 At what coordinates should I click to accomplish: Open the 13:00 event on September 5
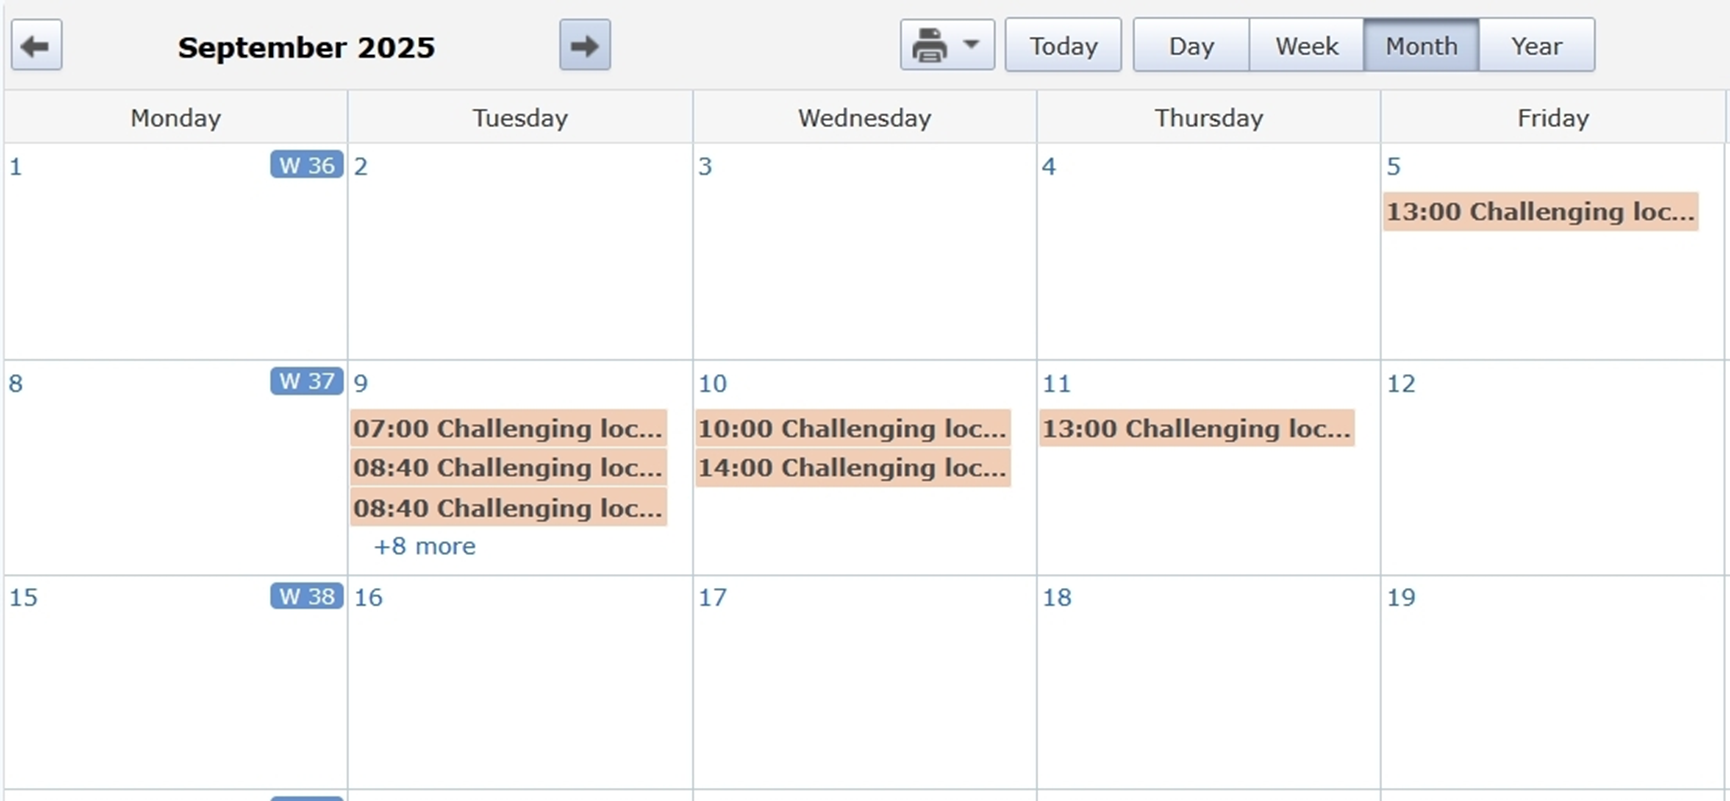click(x=1540, y=212)
